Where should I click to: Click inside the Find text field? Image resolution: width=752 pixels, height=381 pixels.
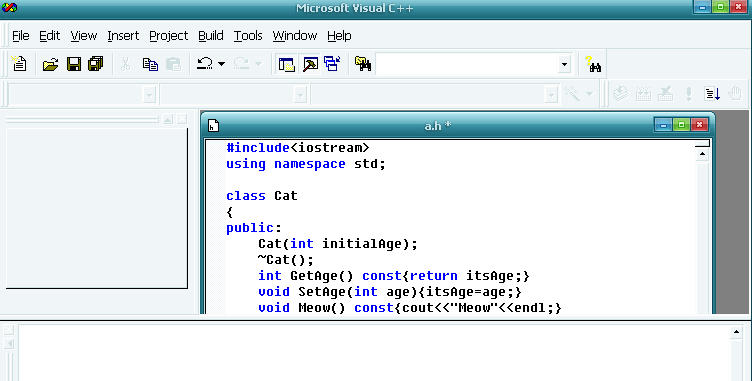pos(468,64)
